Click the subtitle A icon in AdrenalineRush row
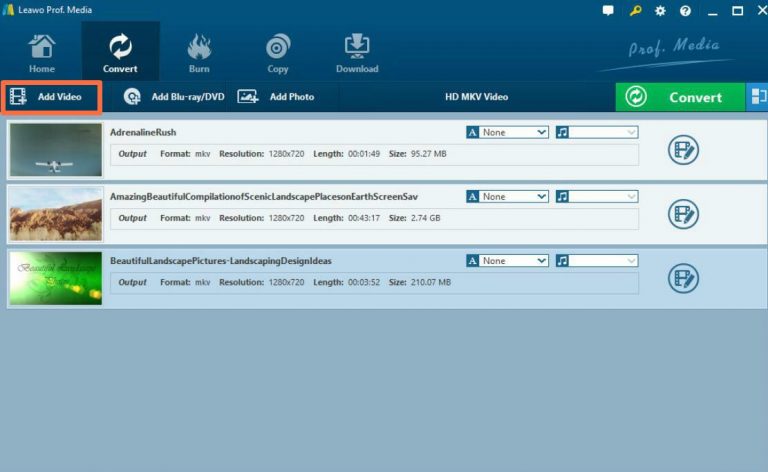 pos(473,132)
